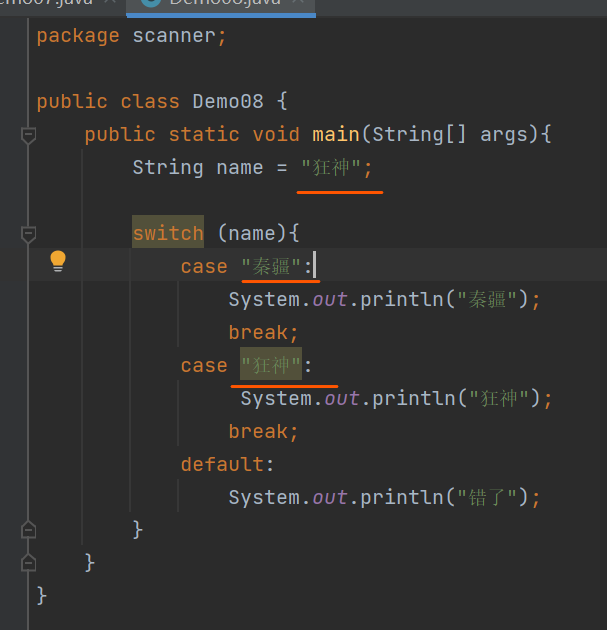Click '(name)' in the switch statement

point(252,233)
